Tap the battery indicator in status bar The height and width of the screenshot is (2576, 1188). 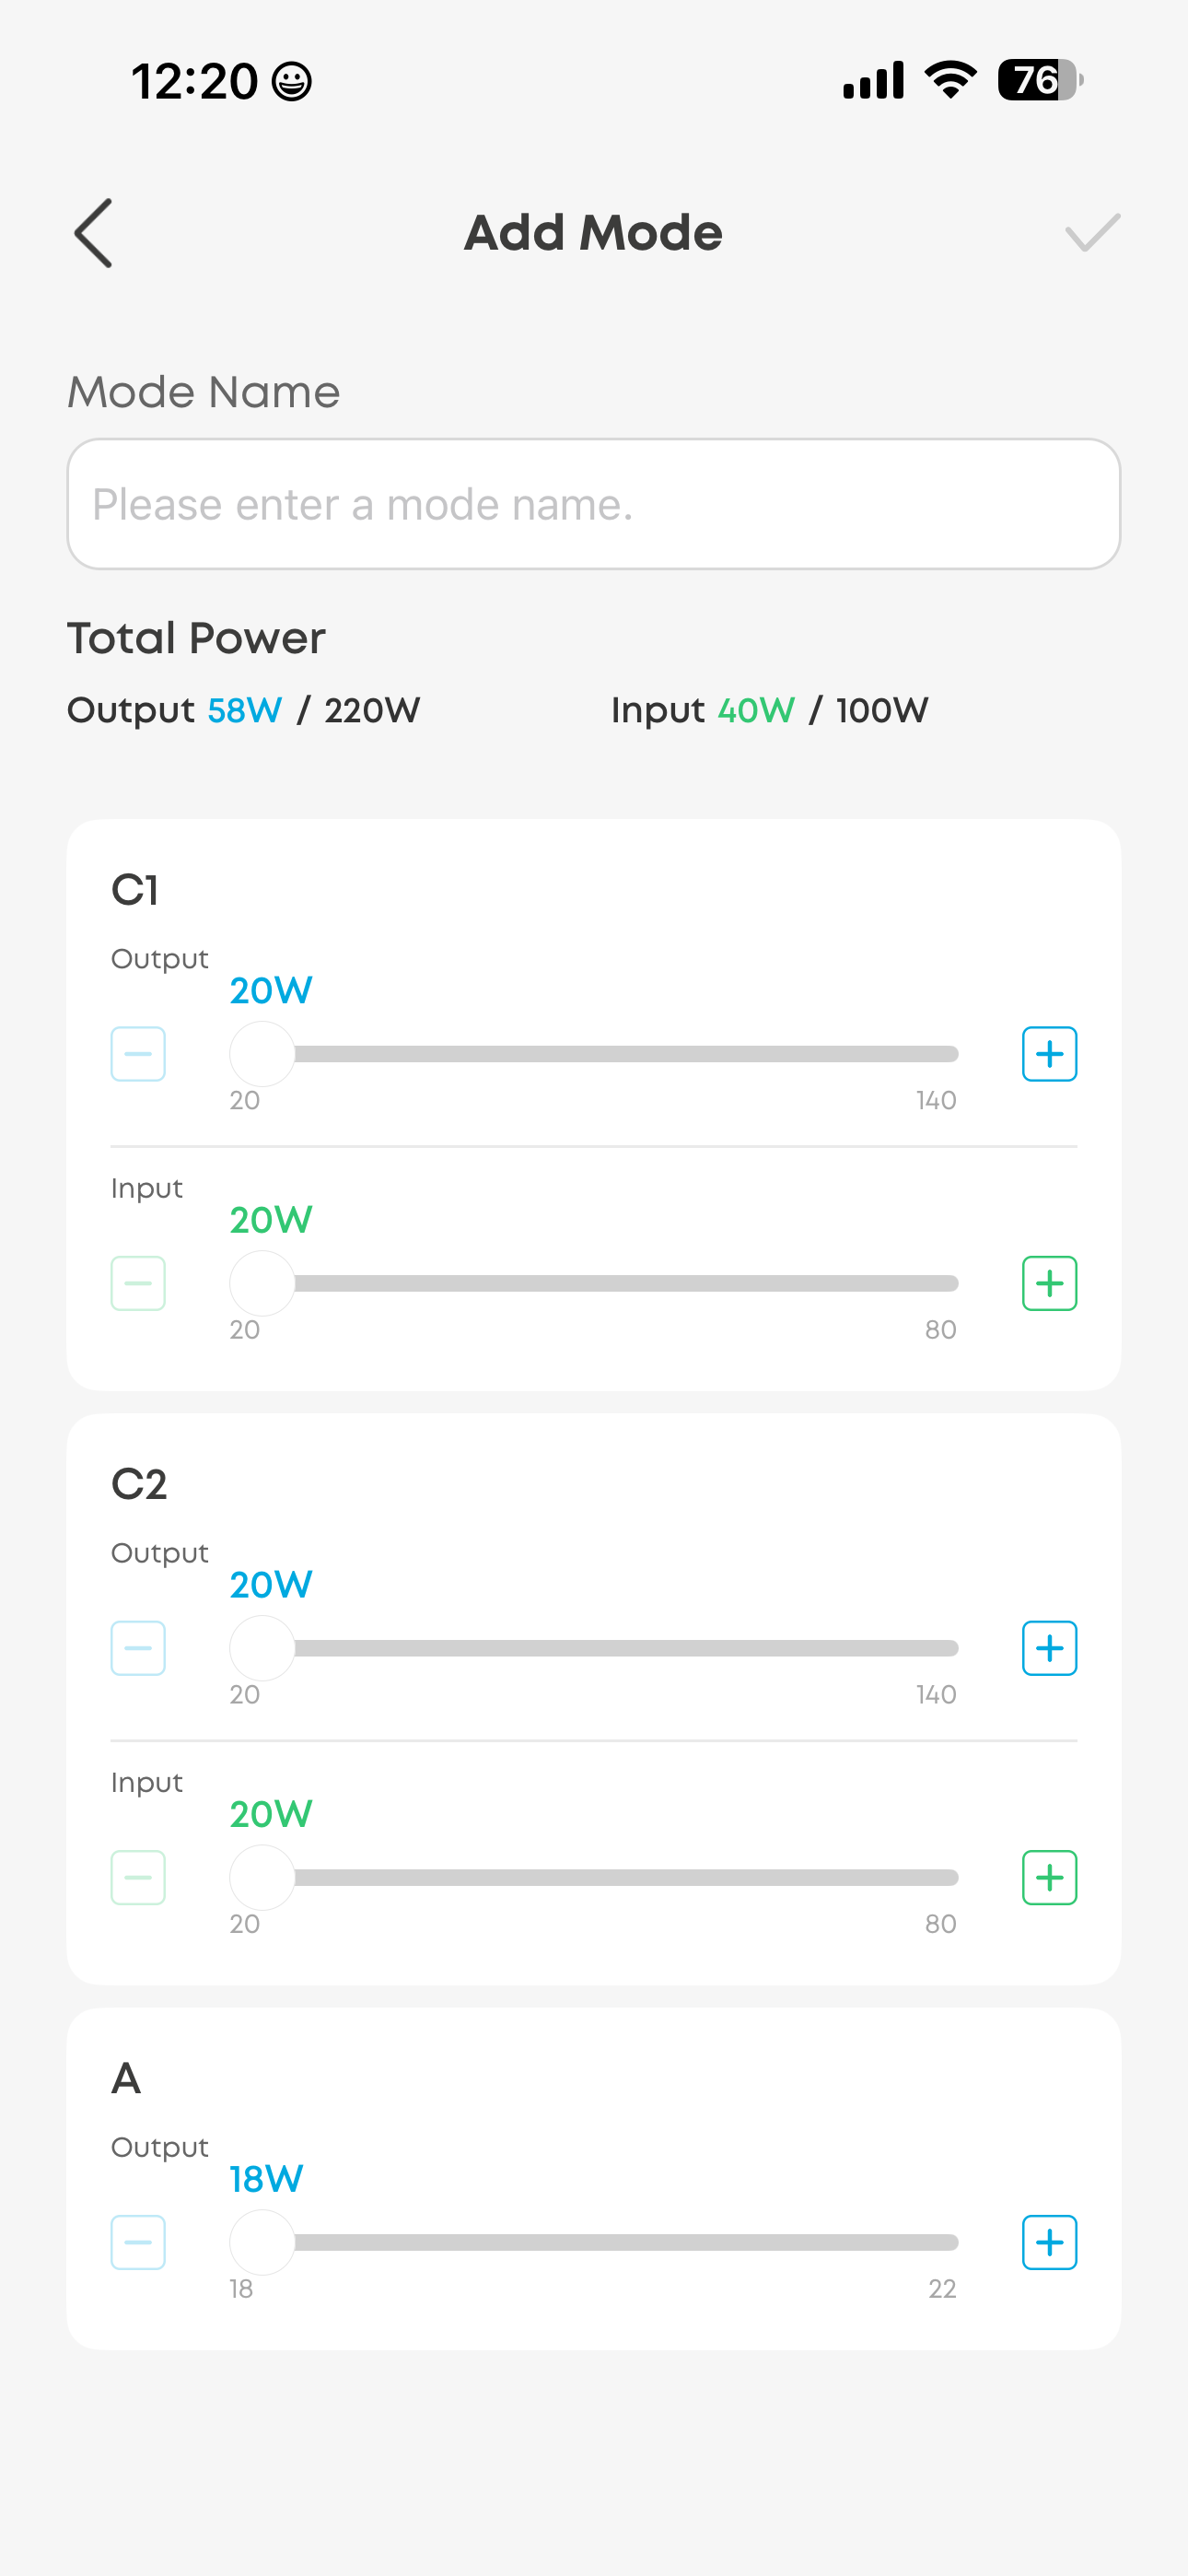1040,80
